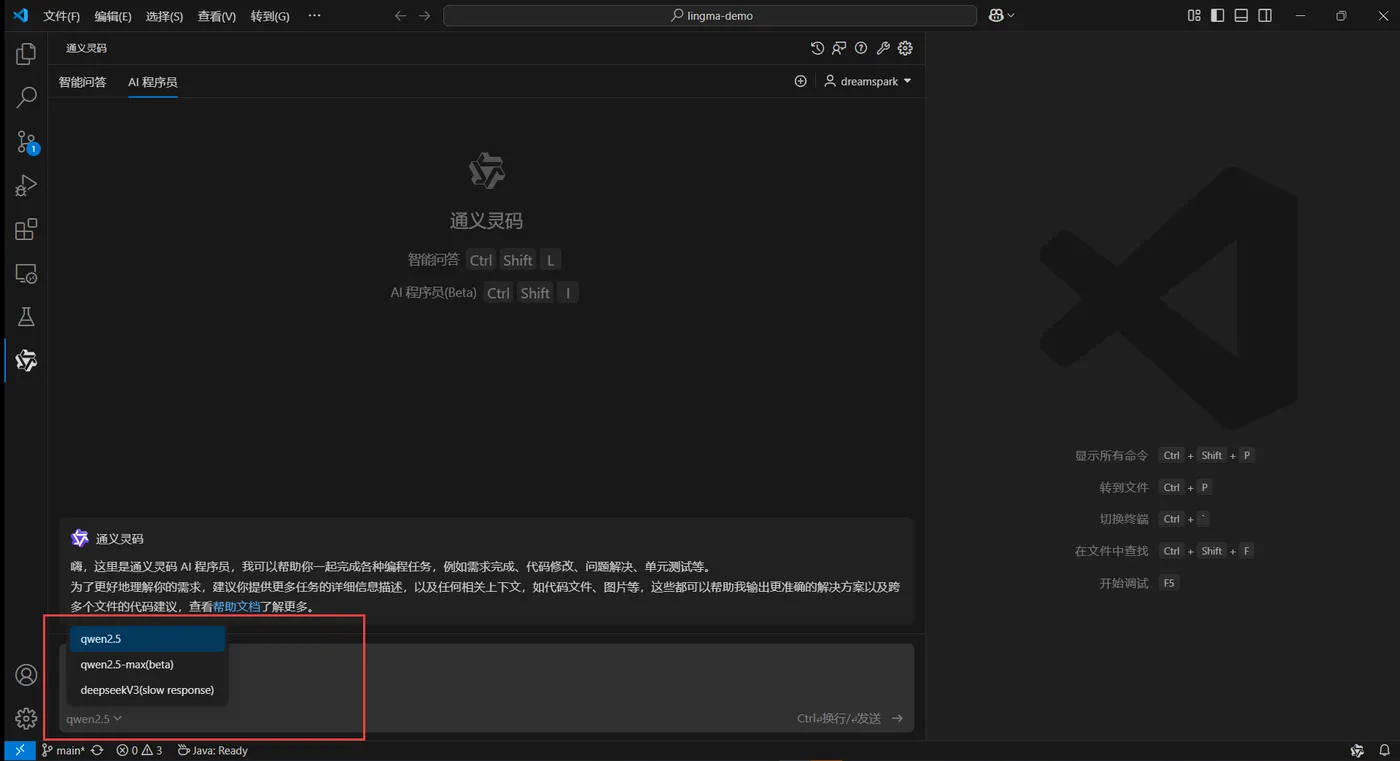The image size is (1400, 761).
Task: Switch to the AI 程序员 tab
Action: [153, 82]
